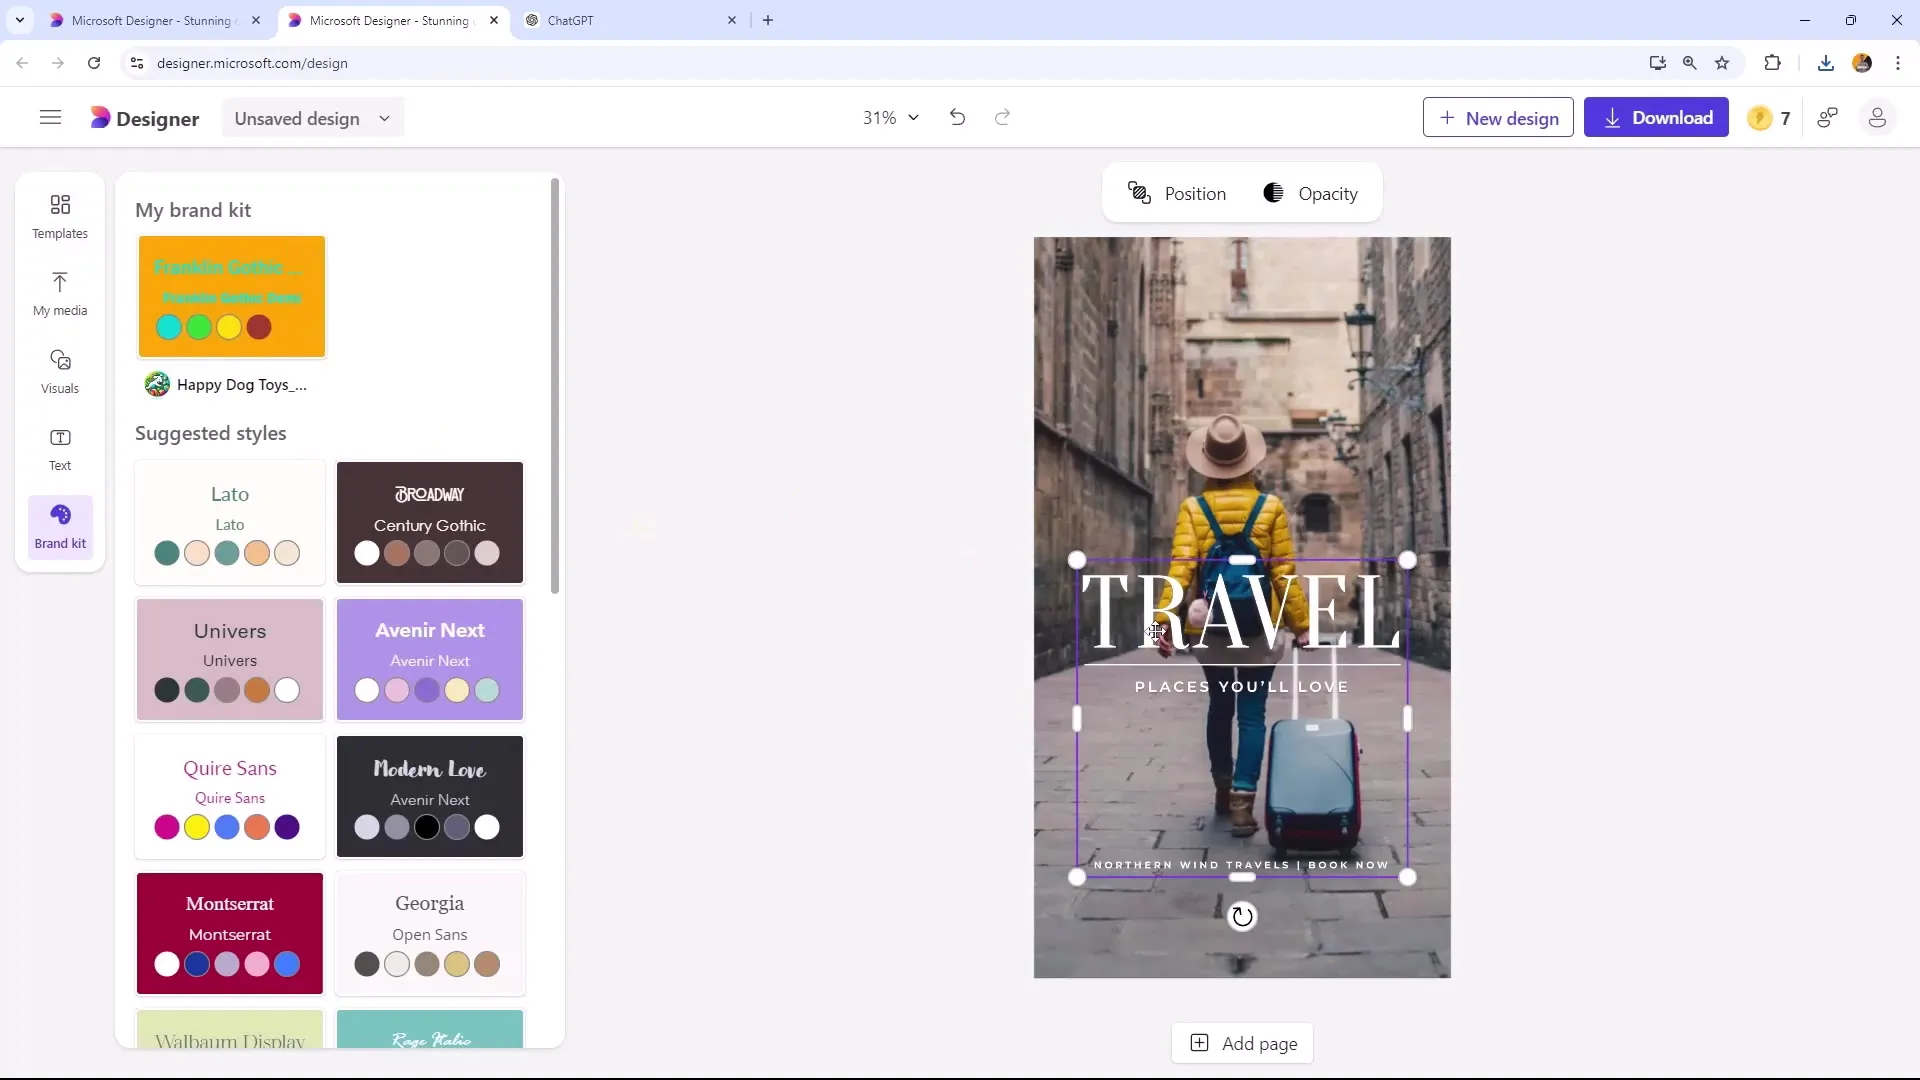The height and width of the screenshot is (1080, 1920).
Task: Select the Broadway Century Gothic style
Action: click(430, 521)
